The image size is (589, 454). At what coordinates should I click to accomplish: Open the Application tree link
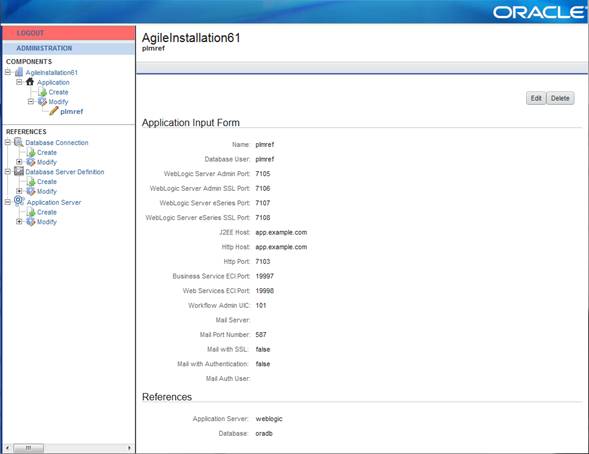click(x=53, y=82)
